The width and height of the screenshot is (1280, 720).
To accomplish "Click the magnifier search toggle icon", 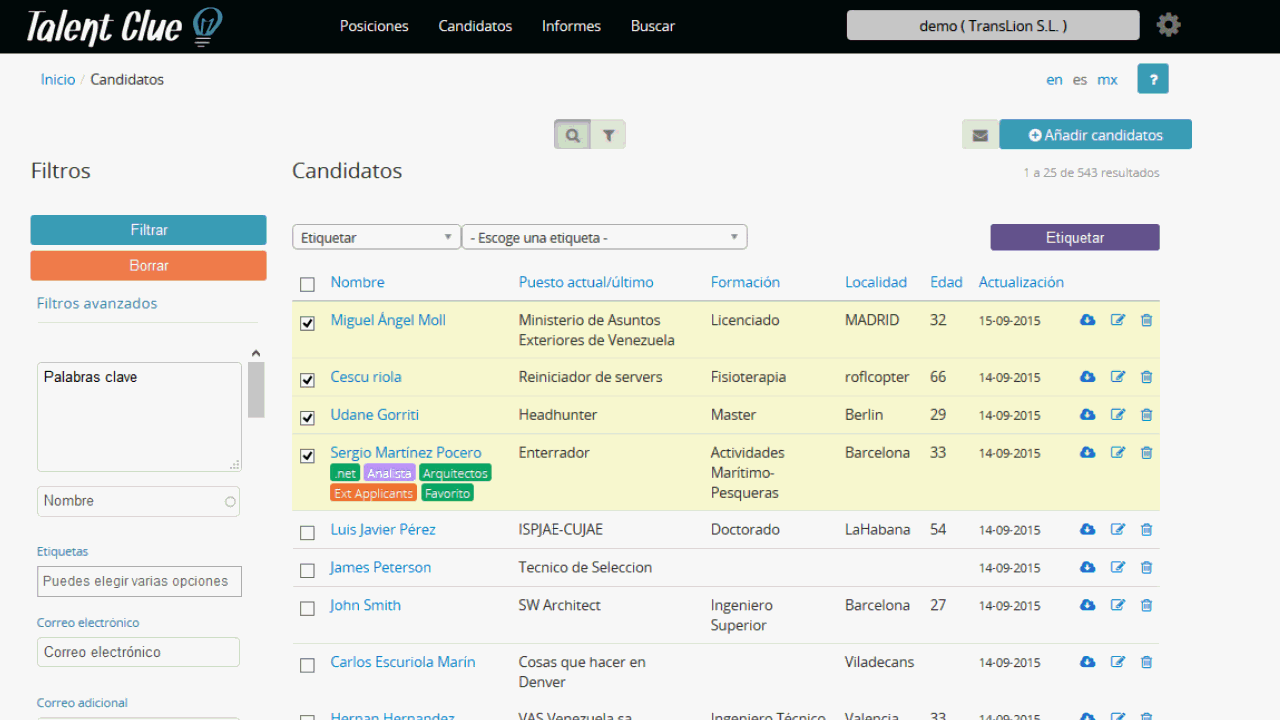I will pos(572,135).
